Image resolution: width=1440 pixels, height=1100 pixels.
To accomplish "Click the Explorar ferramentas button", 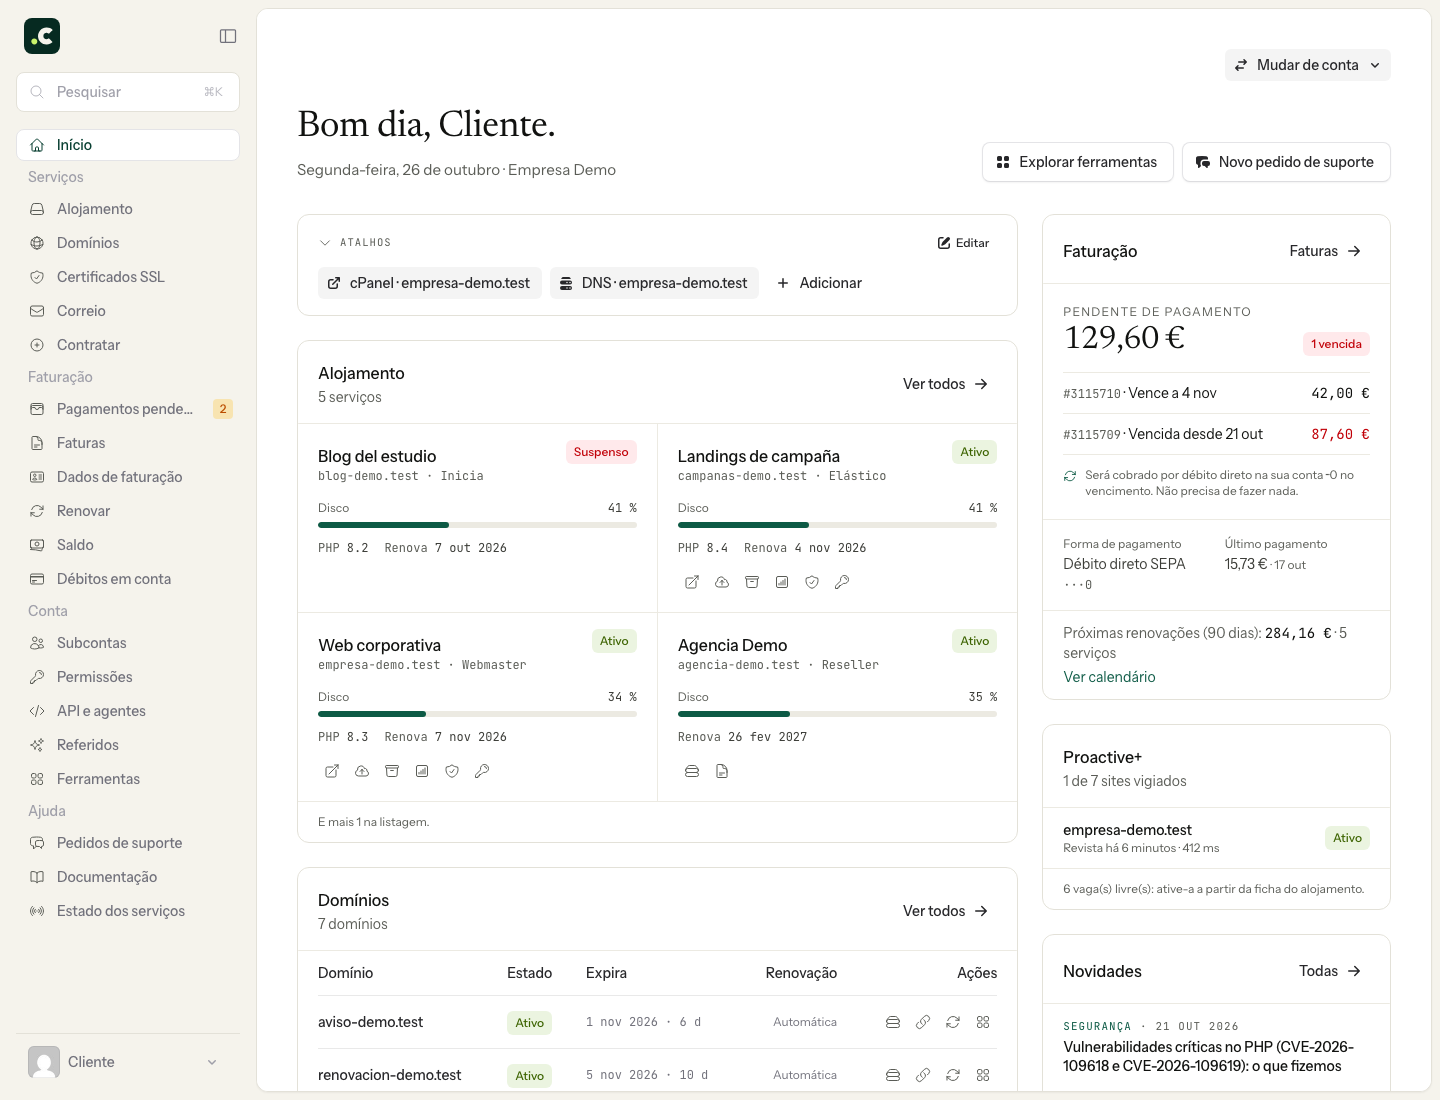I will tap(1077, 162).
